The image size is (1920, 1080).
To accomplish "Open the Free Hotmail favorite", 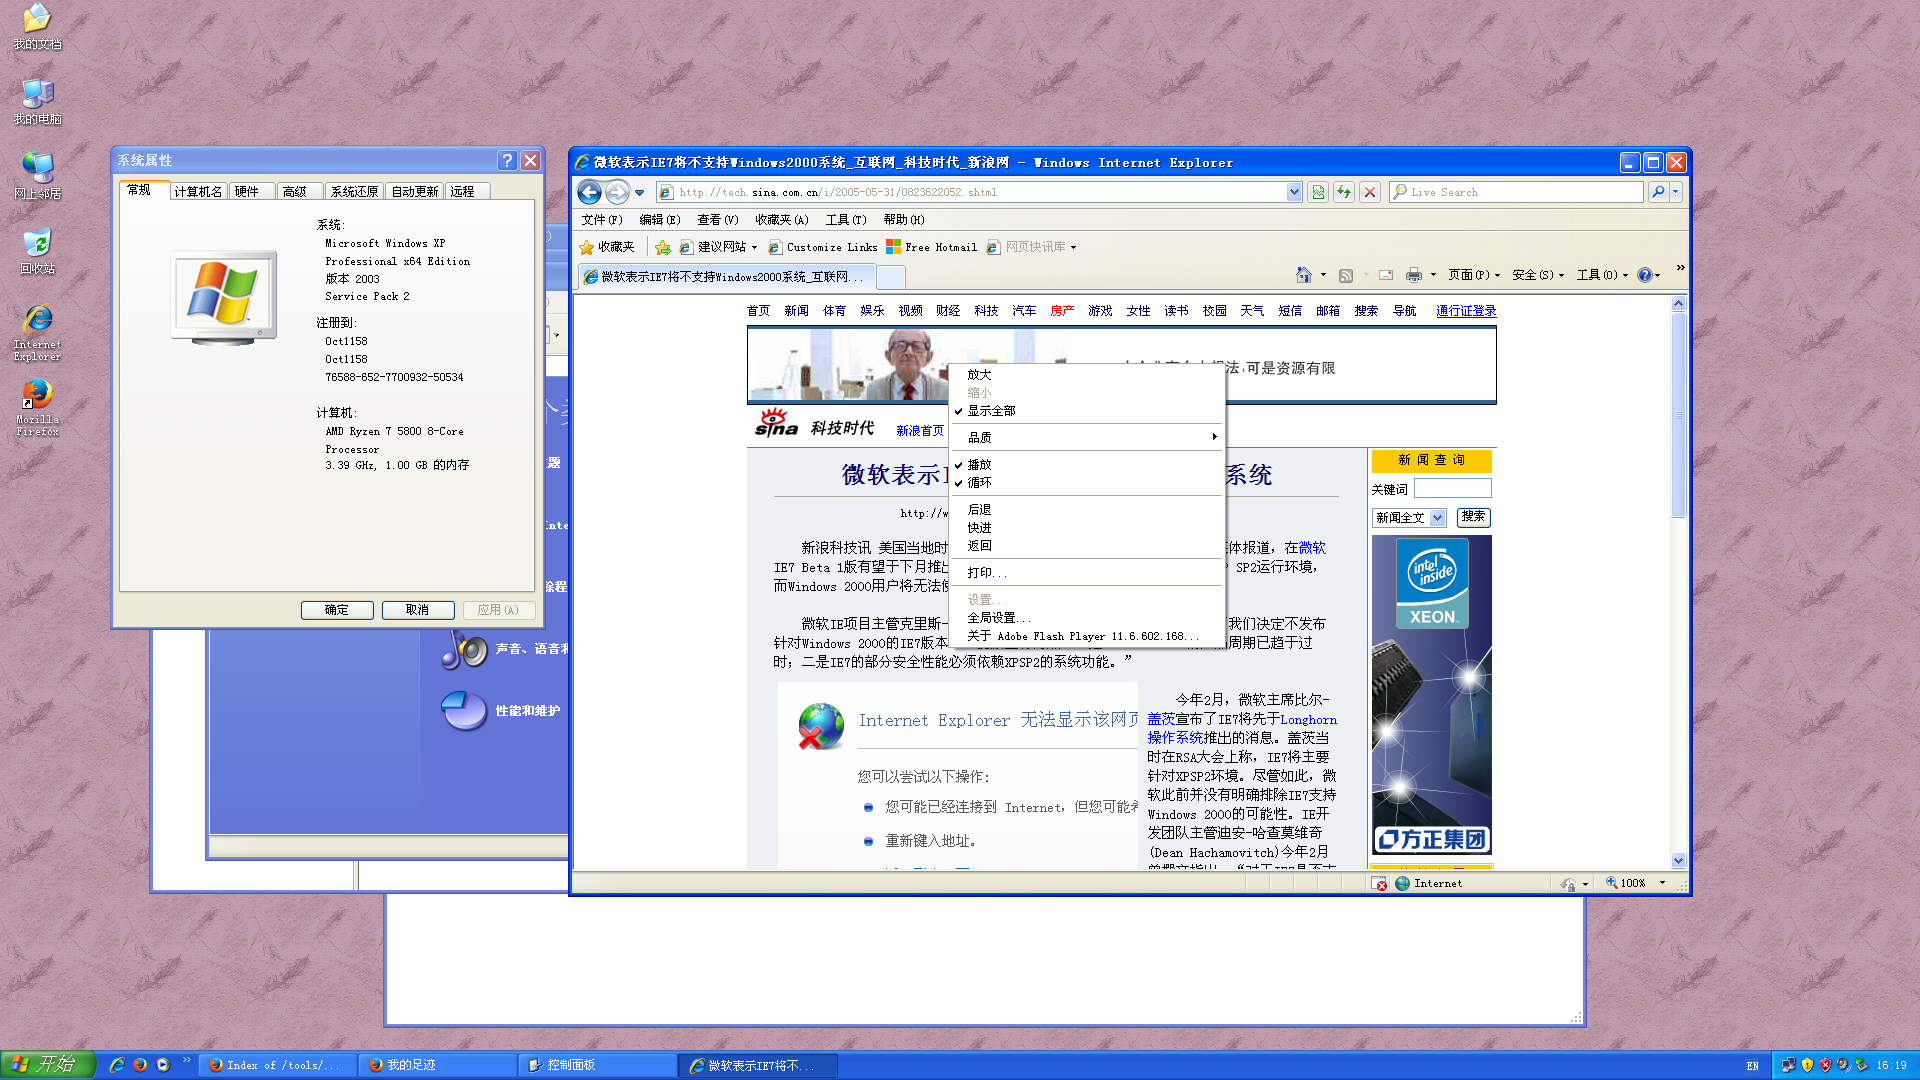I will 931,247.
